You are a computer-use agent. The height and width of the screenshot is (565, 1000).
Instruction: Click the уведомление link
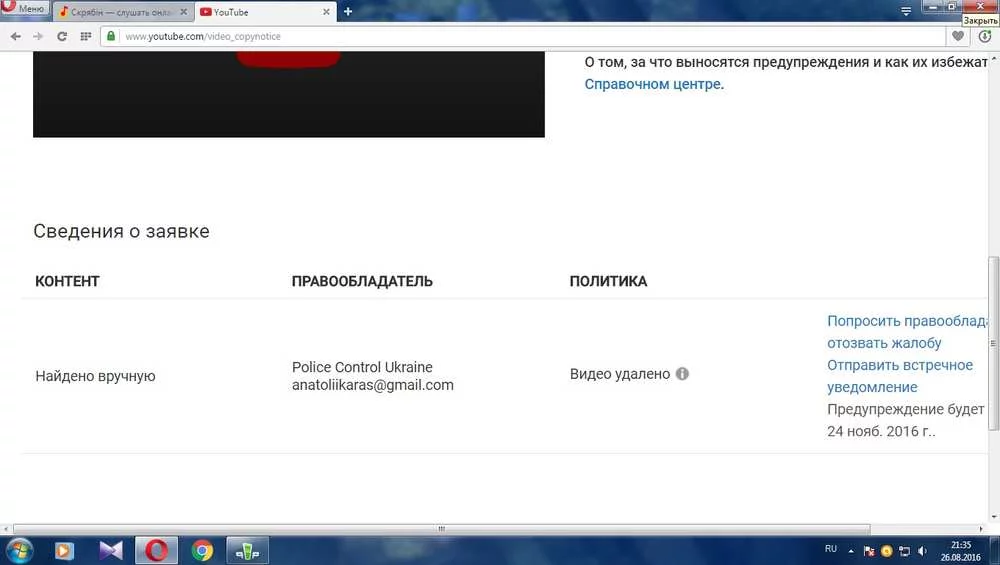pos(872,387)
